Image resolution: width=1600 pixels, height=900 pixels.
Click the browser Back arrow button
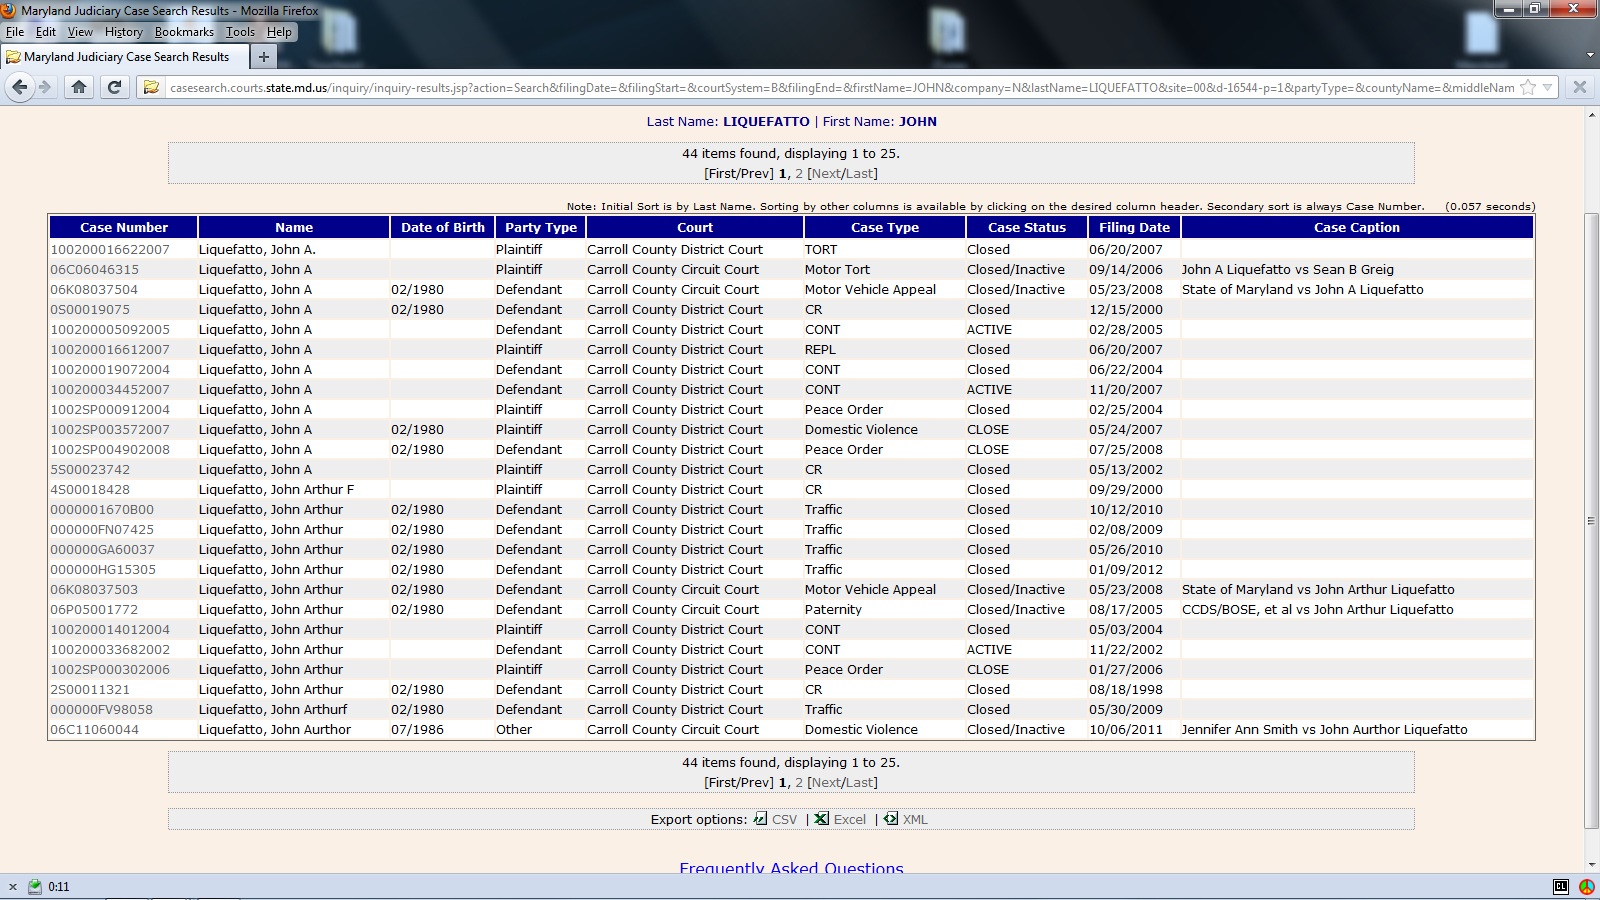pos(20,87)
